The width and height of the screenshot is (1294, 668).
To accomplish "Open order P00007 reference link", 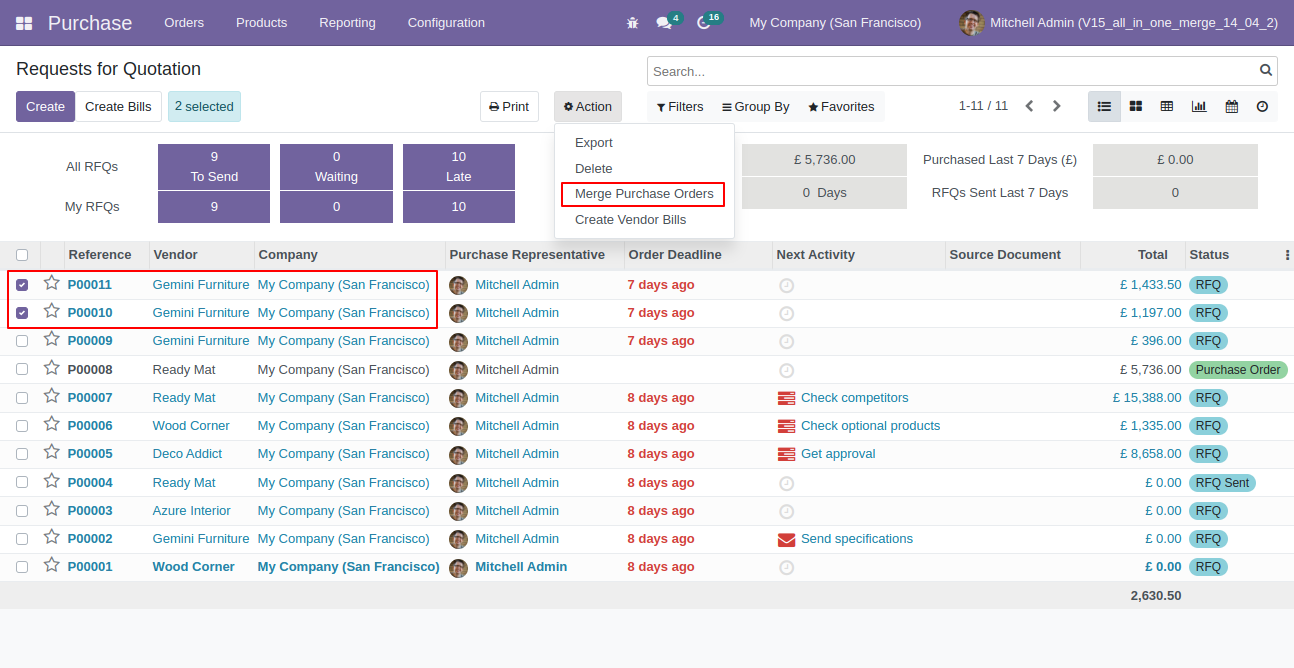I will [x=90, y=398].
